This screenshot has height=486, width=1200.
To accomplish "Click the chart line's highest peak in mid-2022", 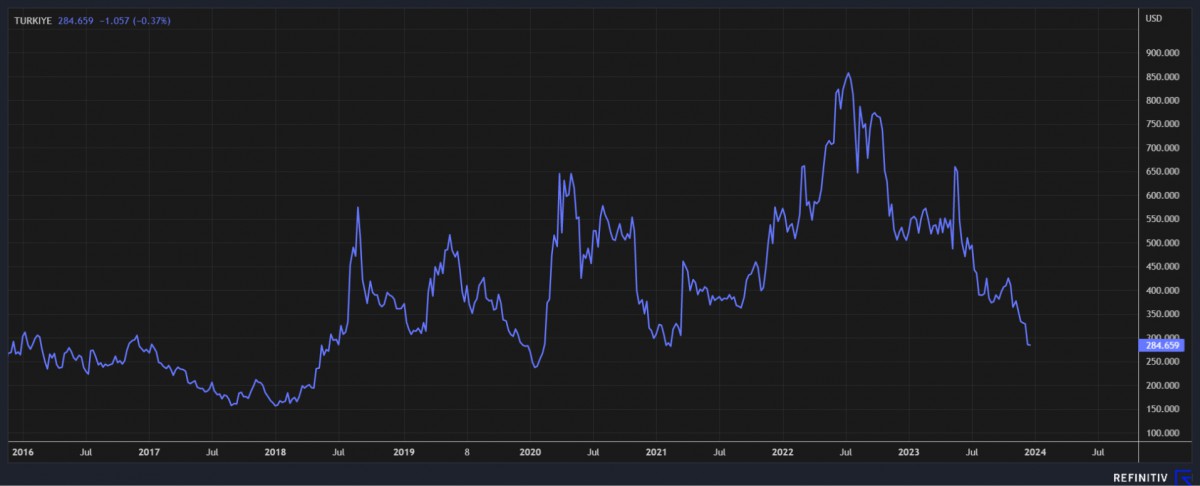I will tap(848, 73).
